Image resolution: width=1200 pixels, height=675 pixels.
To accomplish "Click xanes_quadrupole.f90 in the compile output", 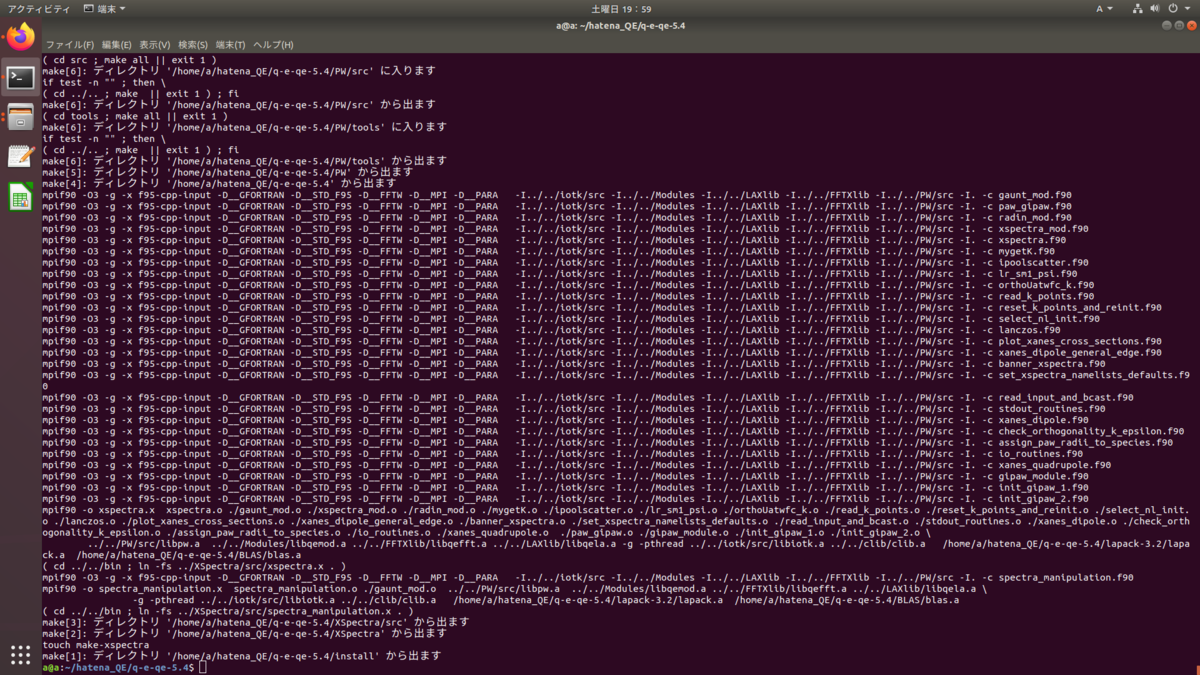I will (x=1054, y=465).
